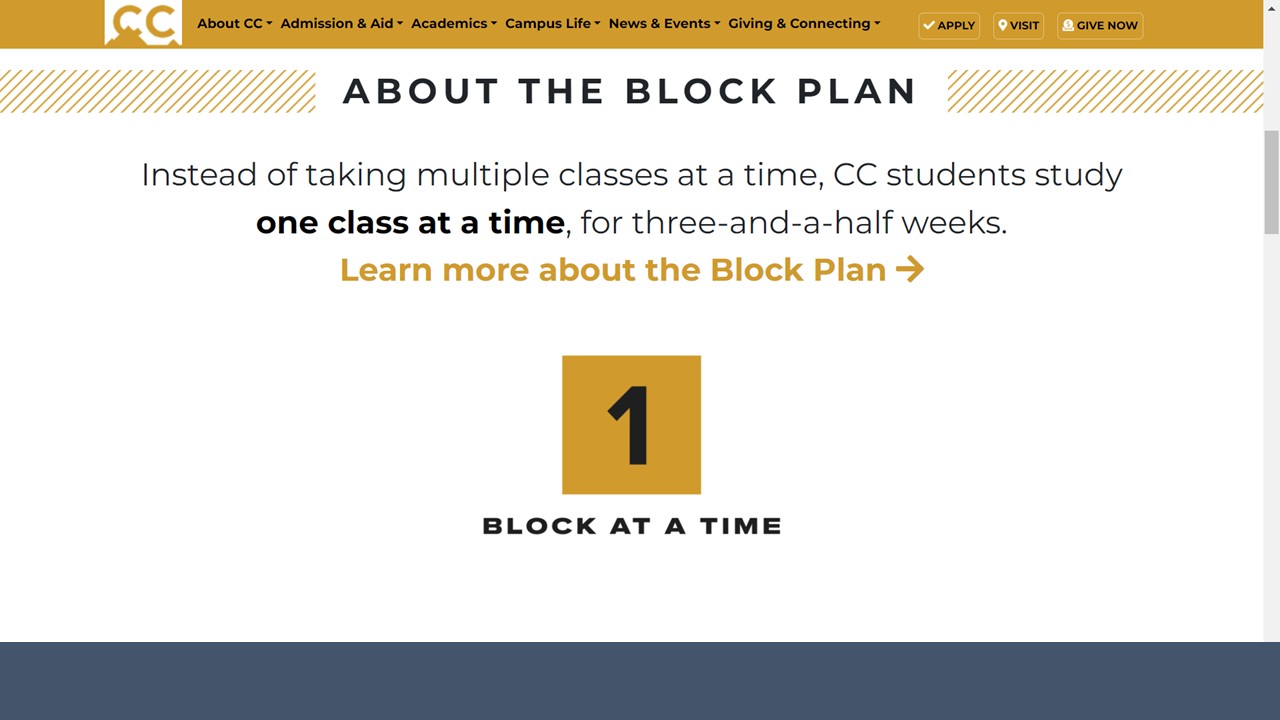The width and height of the screenshot is (1280, 720).
Task: Click the APPLY button
Action: (x=949, y=25)
